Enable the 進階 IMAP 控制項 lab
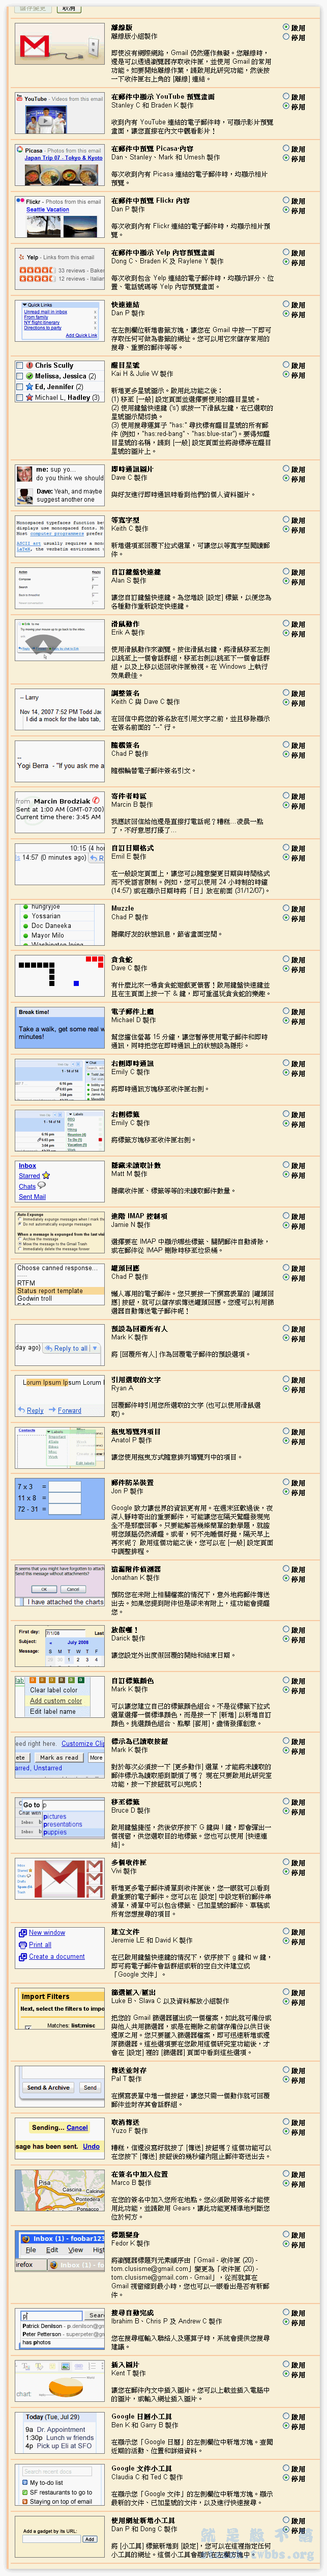This screenshot has width=327, height=2576. (x=285, y=1217)
